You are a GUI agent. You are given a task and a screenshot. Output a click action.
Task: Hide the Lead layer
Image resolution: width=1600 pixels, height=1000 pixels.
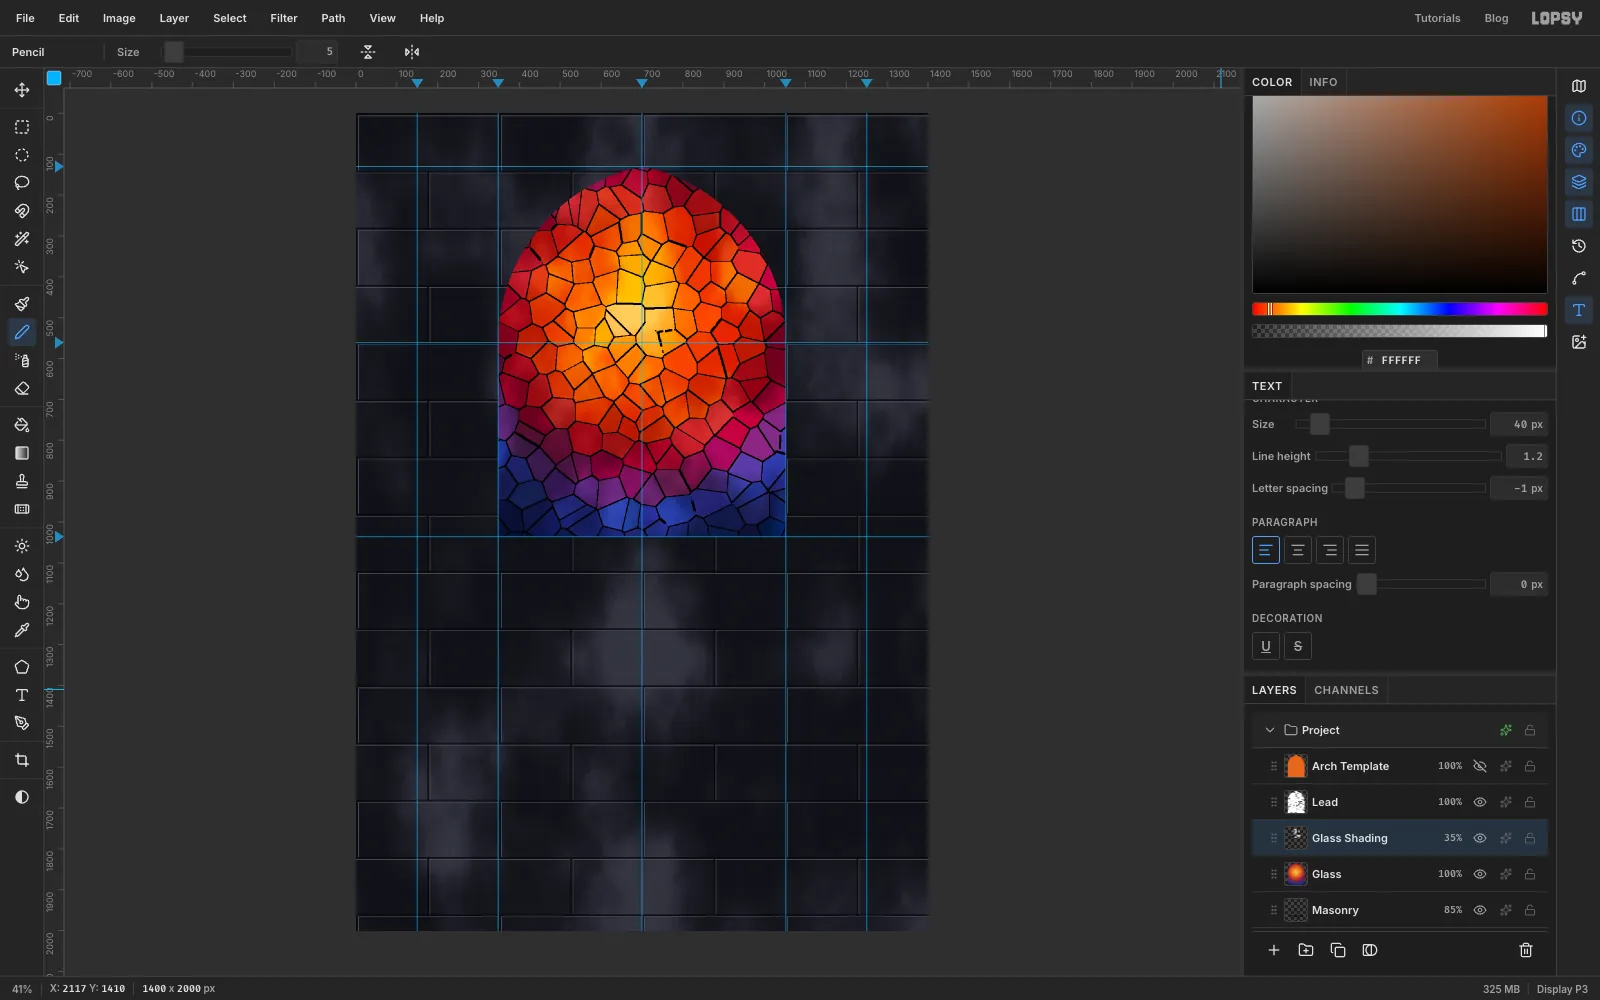pyautogui.click(x=1480, y=802)
